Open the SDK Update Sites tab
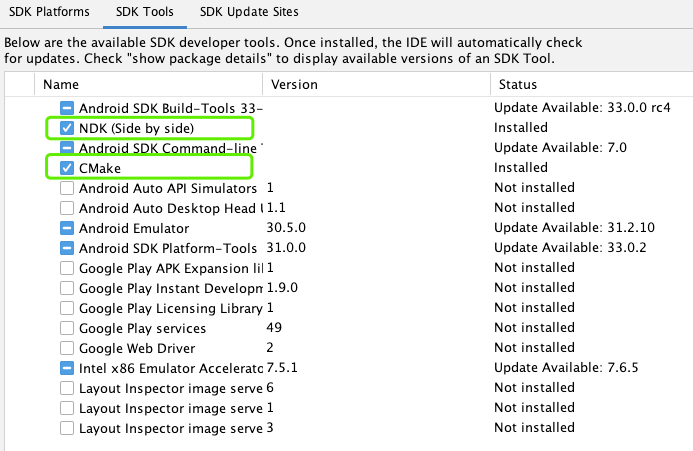 point(248,12)
